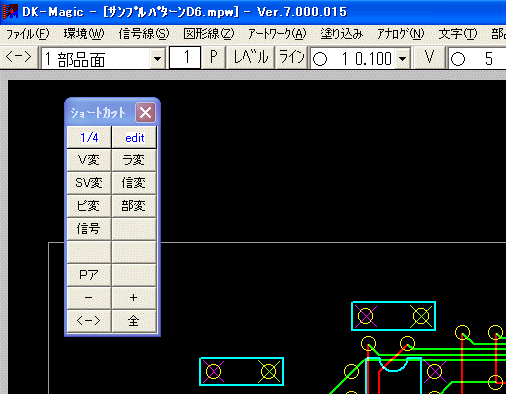Click the SV変 shortcut button
The image size is (506, 394).
(x=89, y=183)
